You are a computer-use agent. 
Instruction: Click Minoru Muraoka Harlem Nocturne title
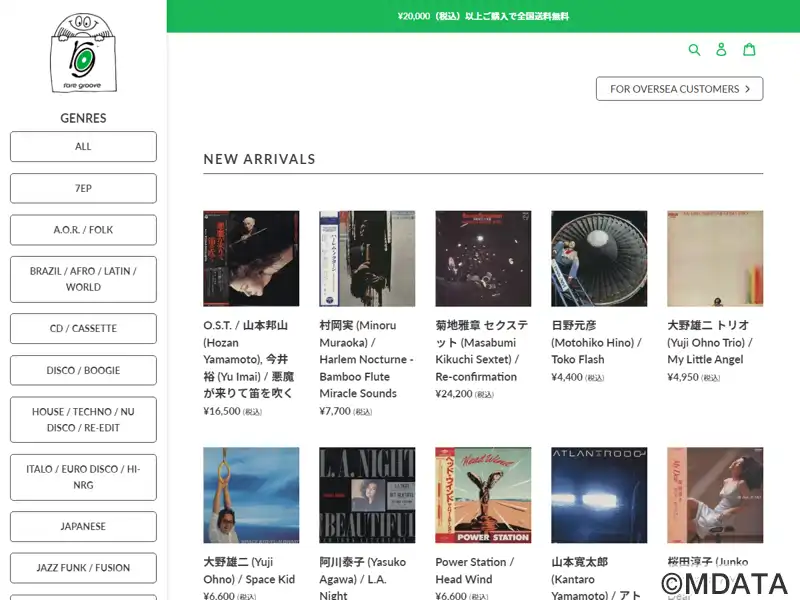[x=366, y=359]
